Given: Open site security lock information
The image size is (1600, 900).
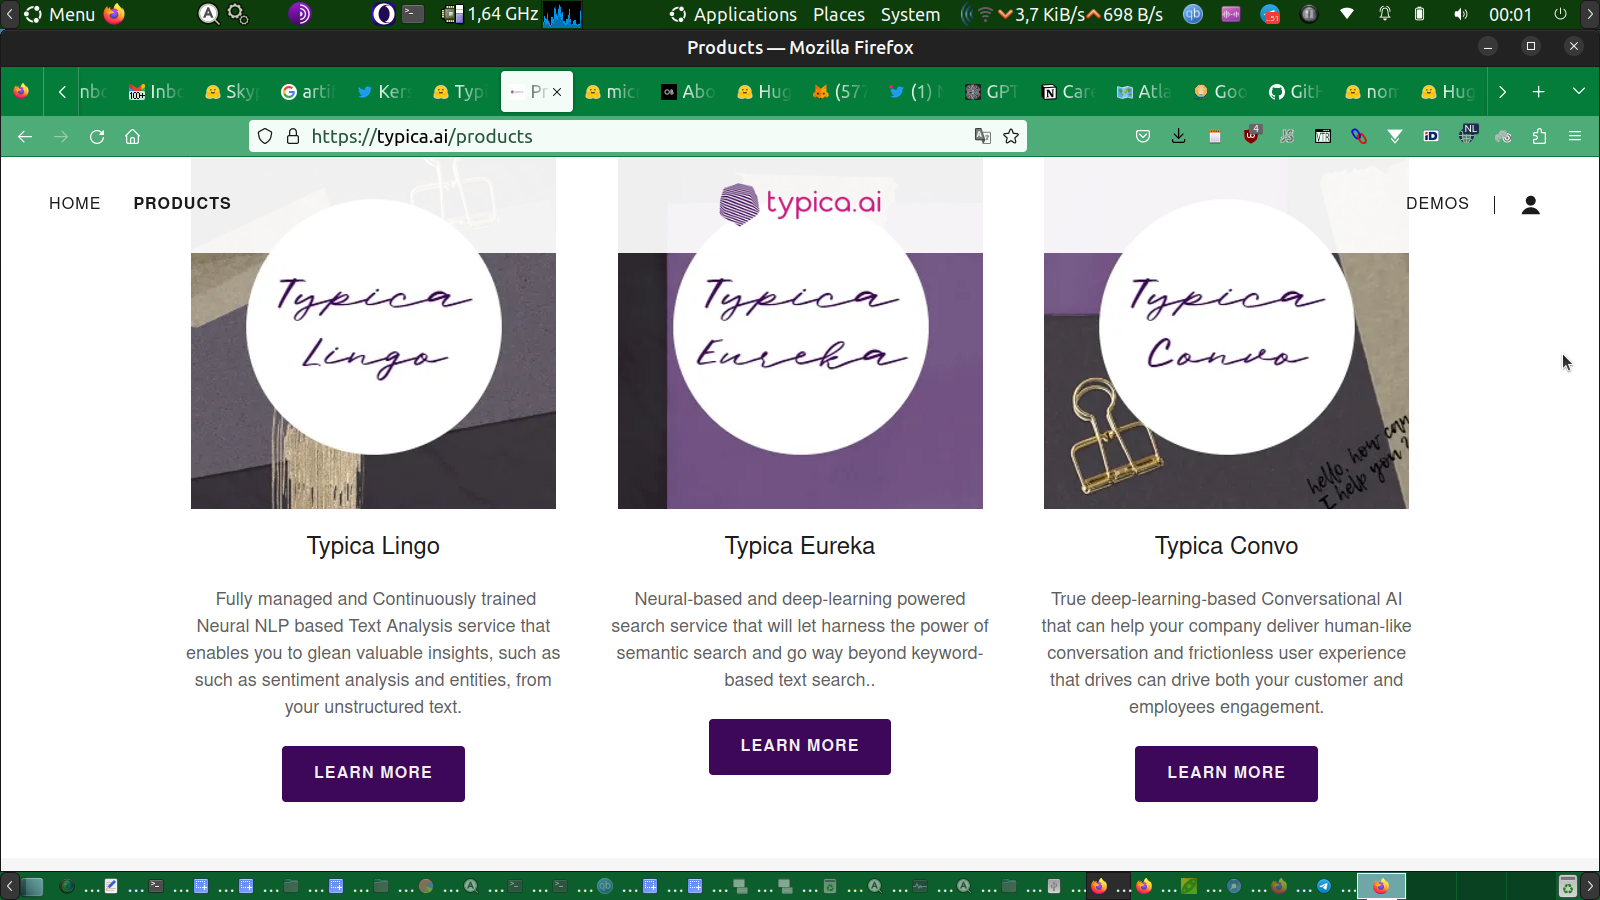Looking at the screenshot, I should (293, 137).
